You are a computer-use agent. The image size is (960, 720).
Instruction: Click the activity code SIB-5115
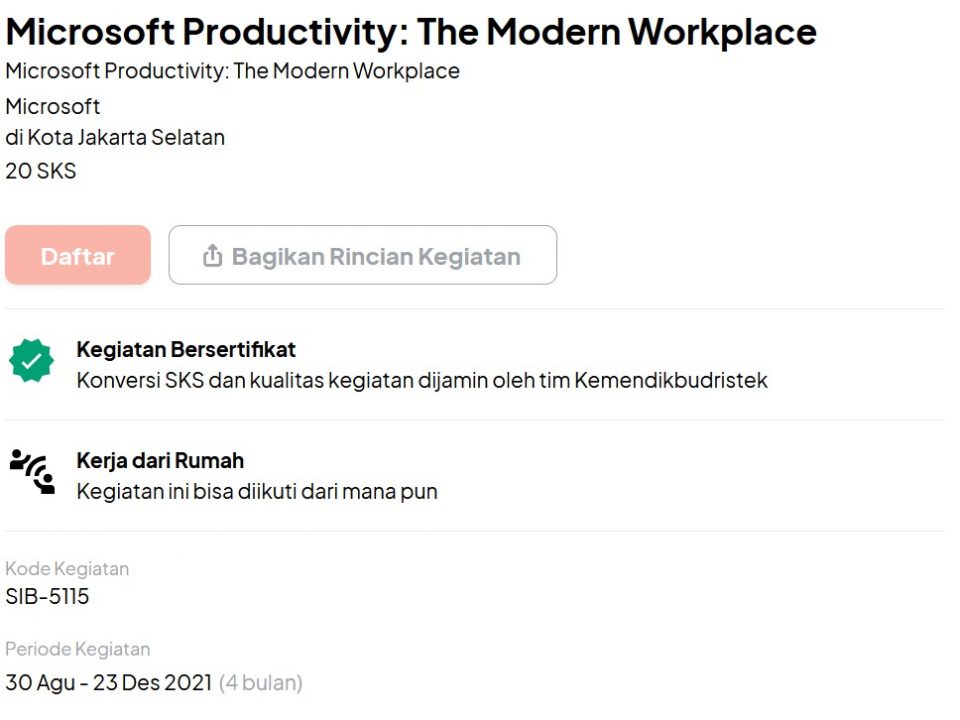(x=47, y=596)
